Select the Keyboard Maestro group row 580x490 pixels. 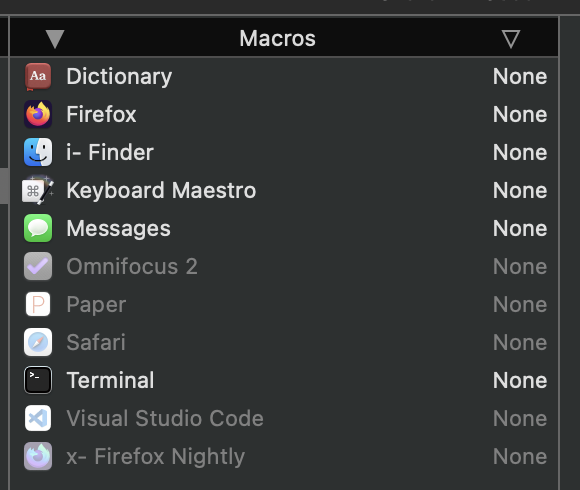tap(284, 190)
